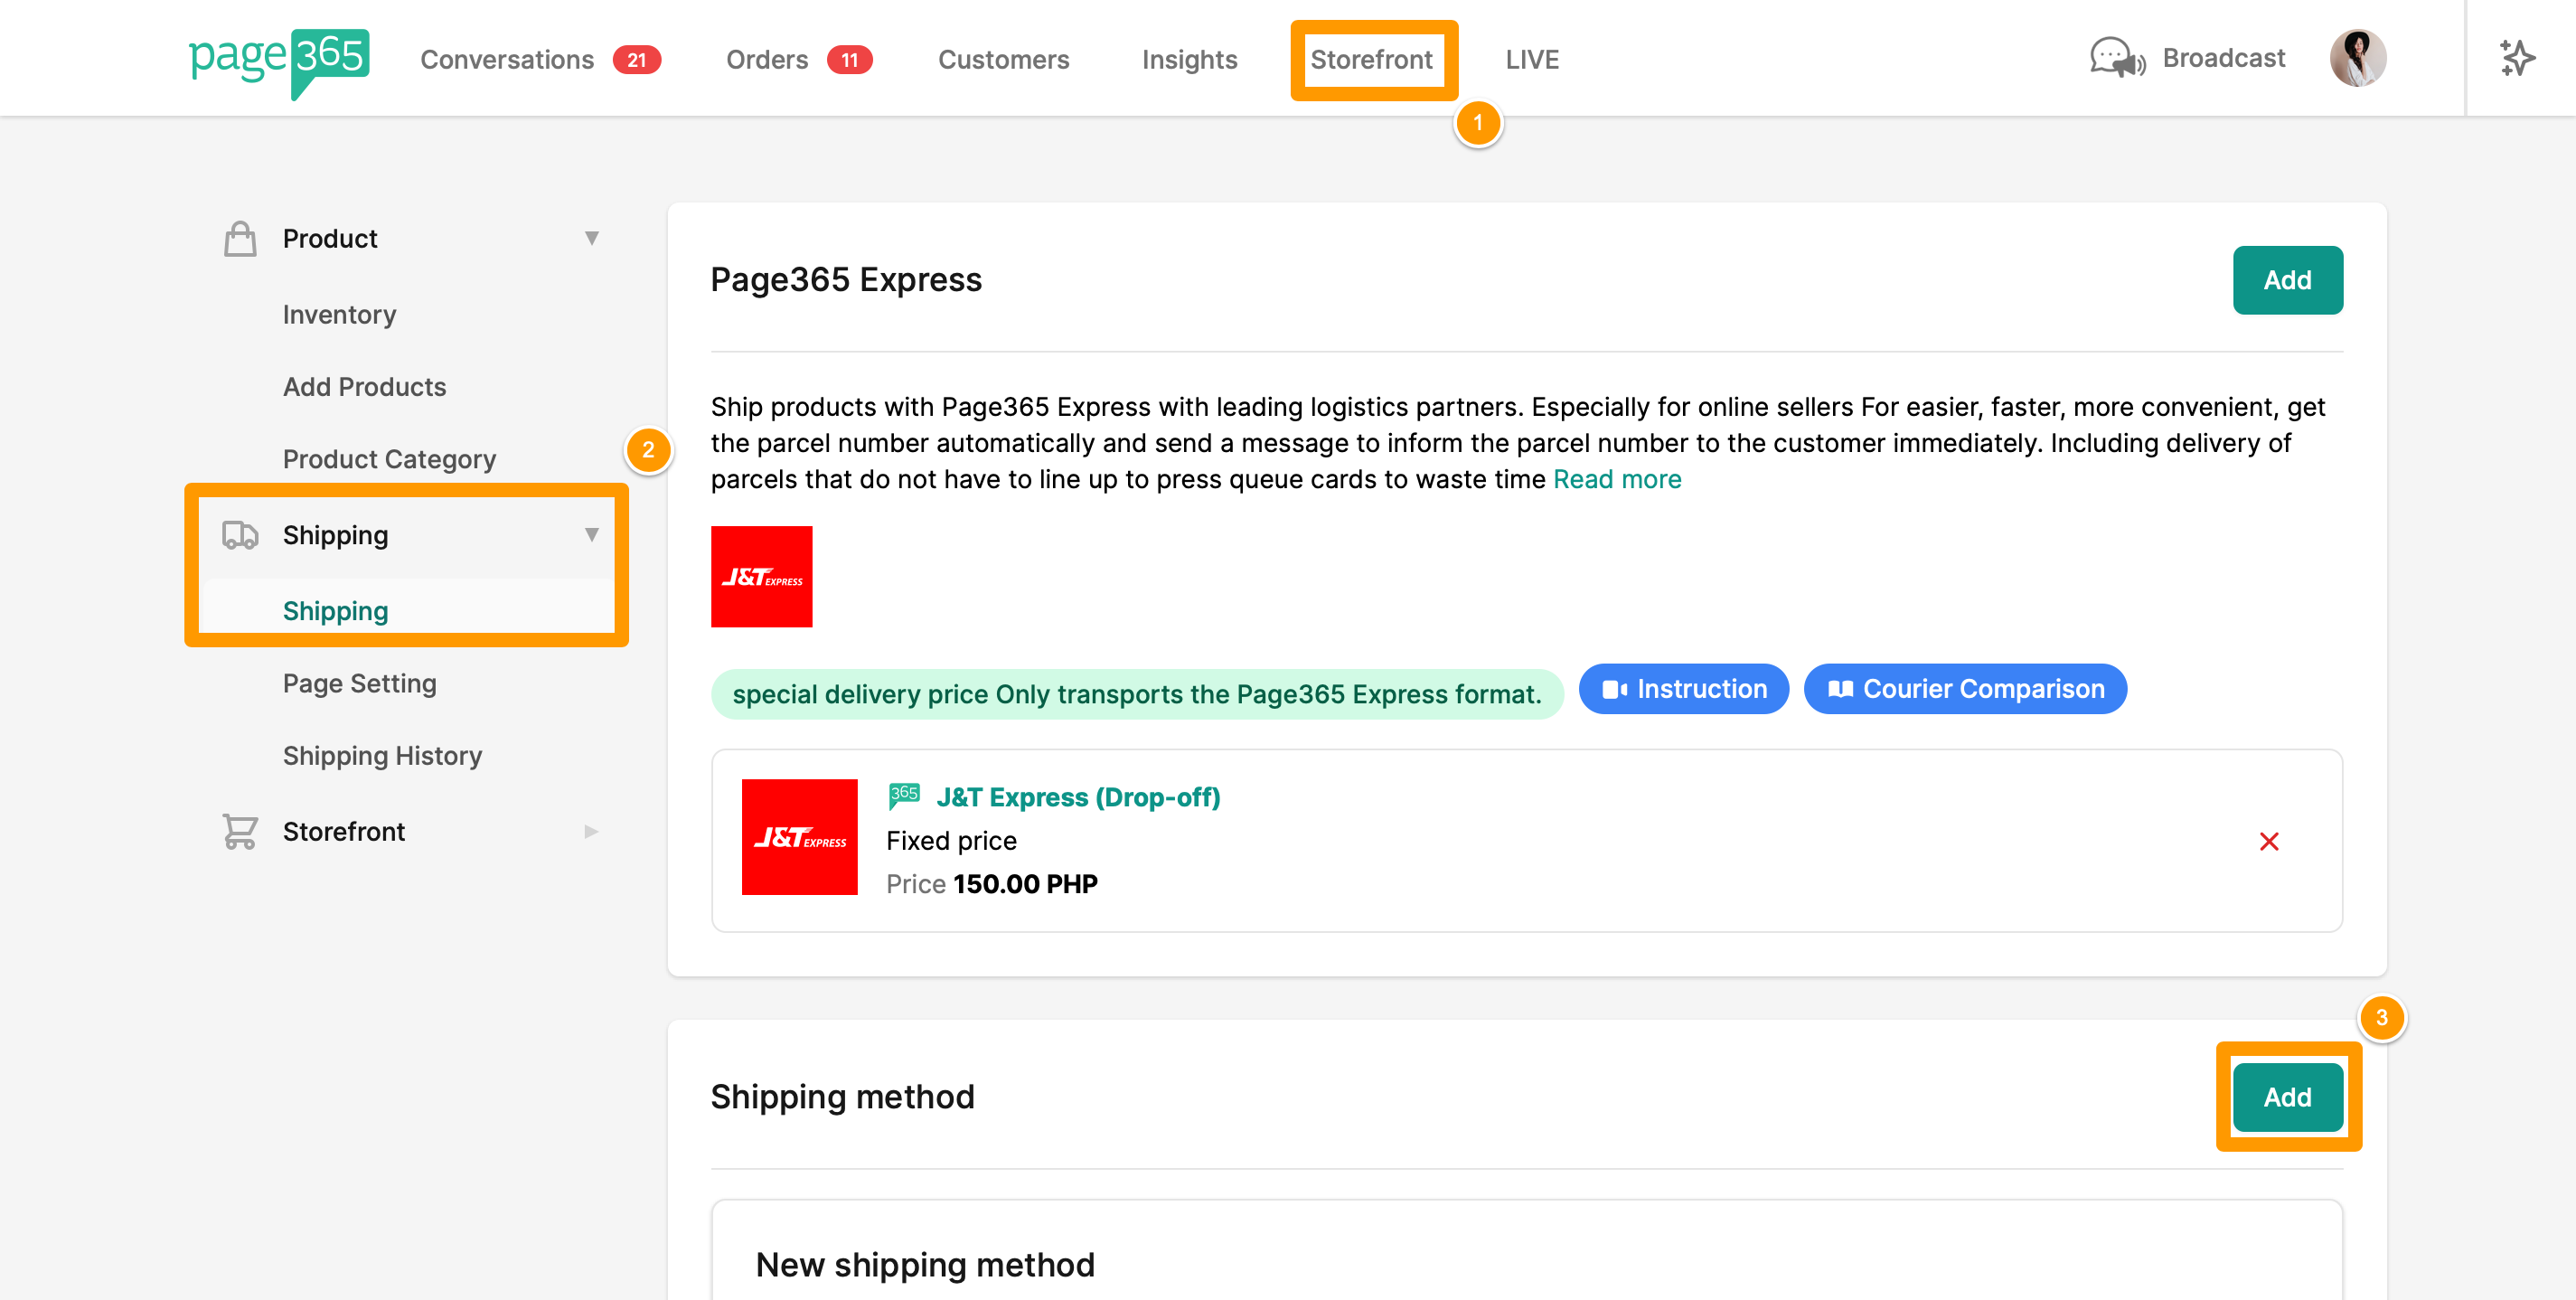
Task: Click Add button for Shipping method
Action: point(2287,1098)
